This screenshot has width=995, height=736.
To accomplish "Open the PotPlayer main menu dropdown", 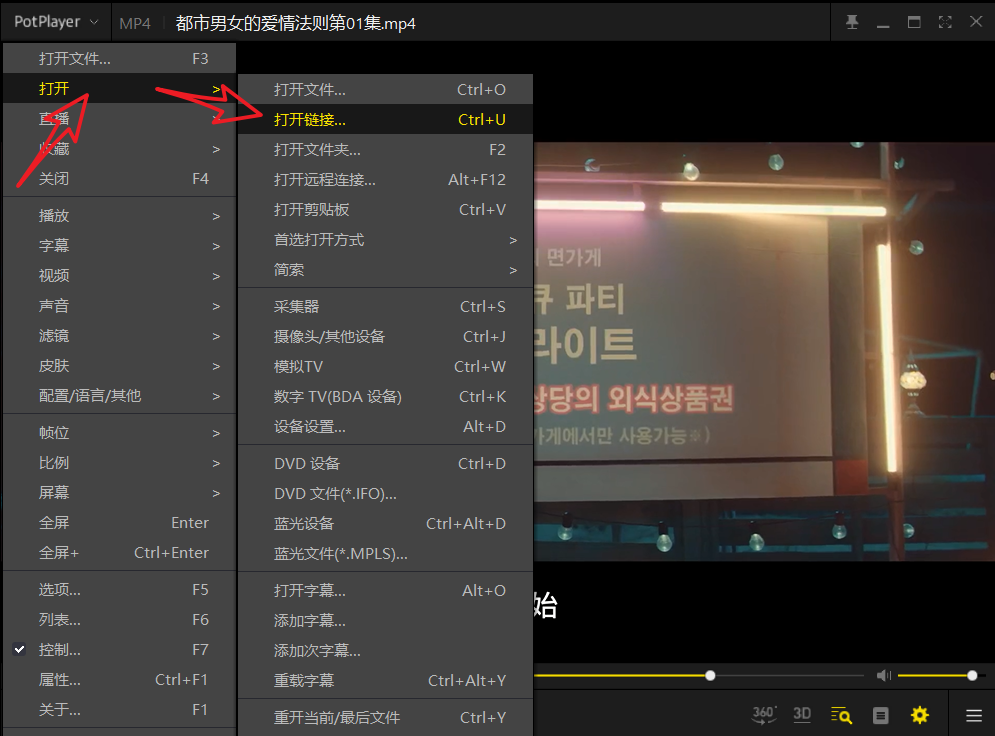I will coord(56,22).
